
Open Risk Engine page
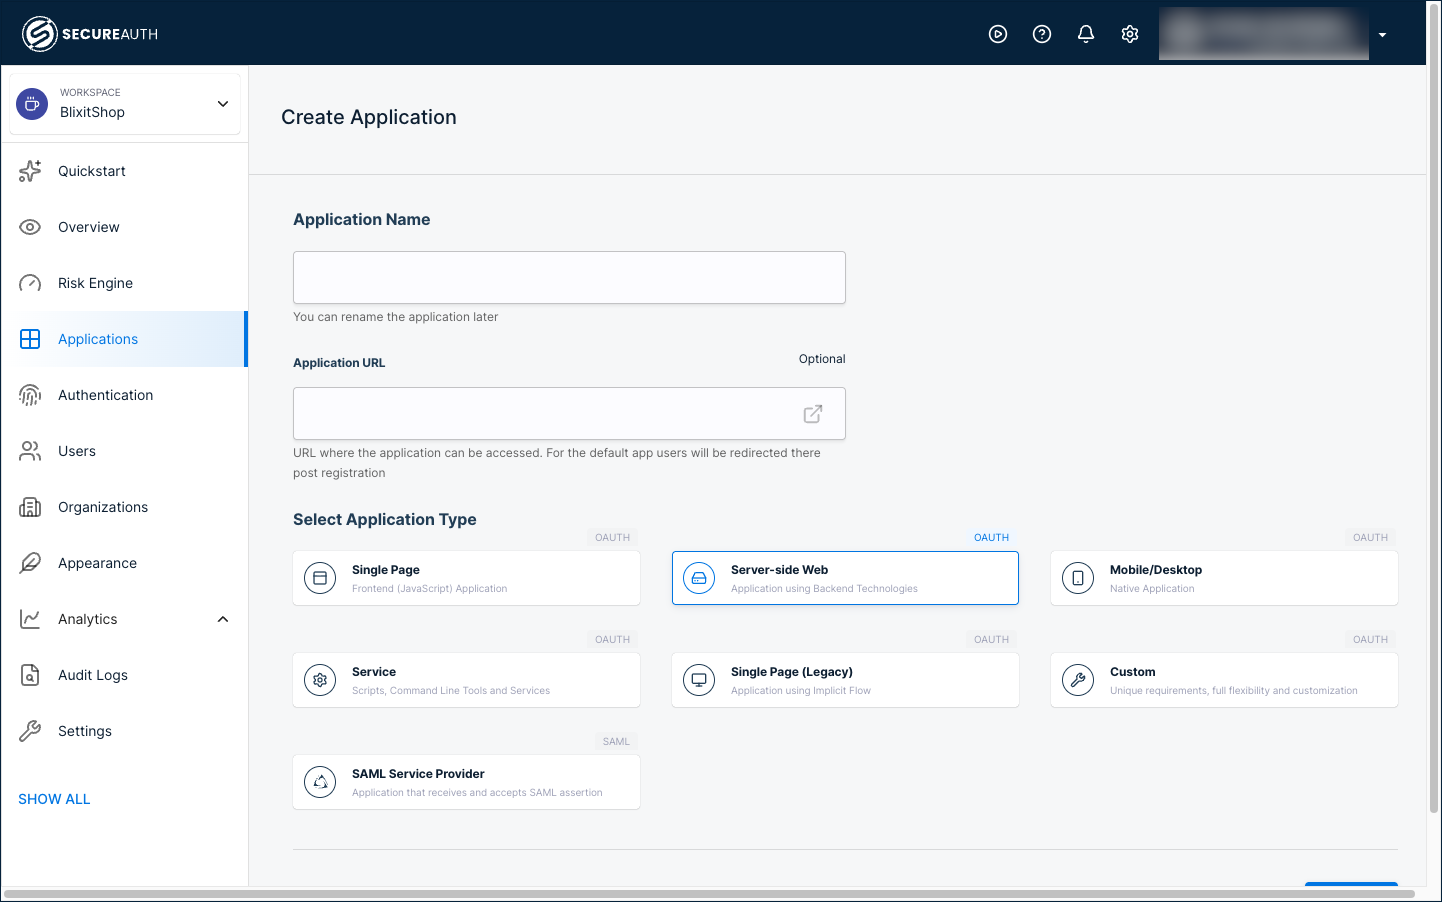124,283
